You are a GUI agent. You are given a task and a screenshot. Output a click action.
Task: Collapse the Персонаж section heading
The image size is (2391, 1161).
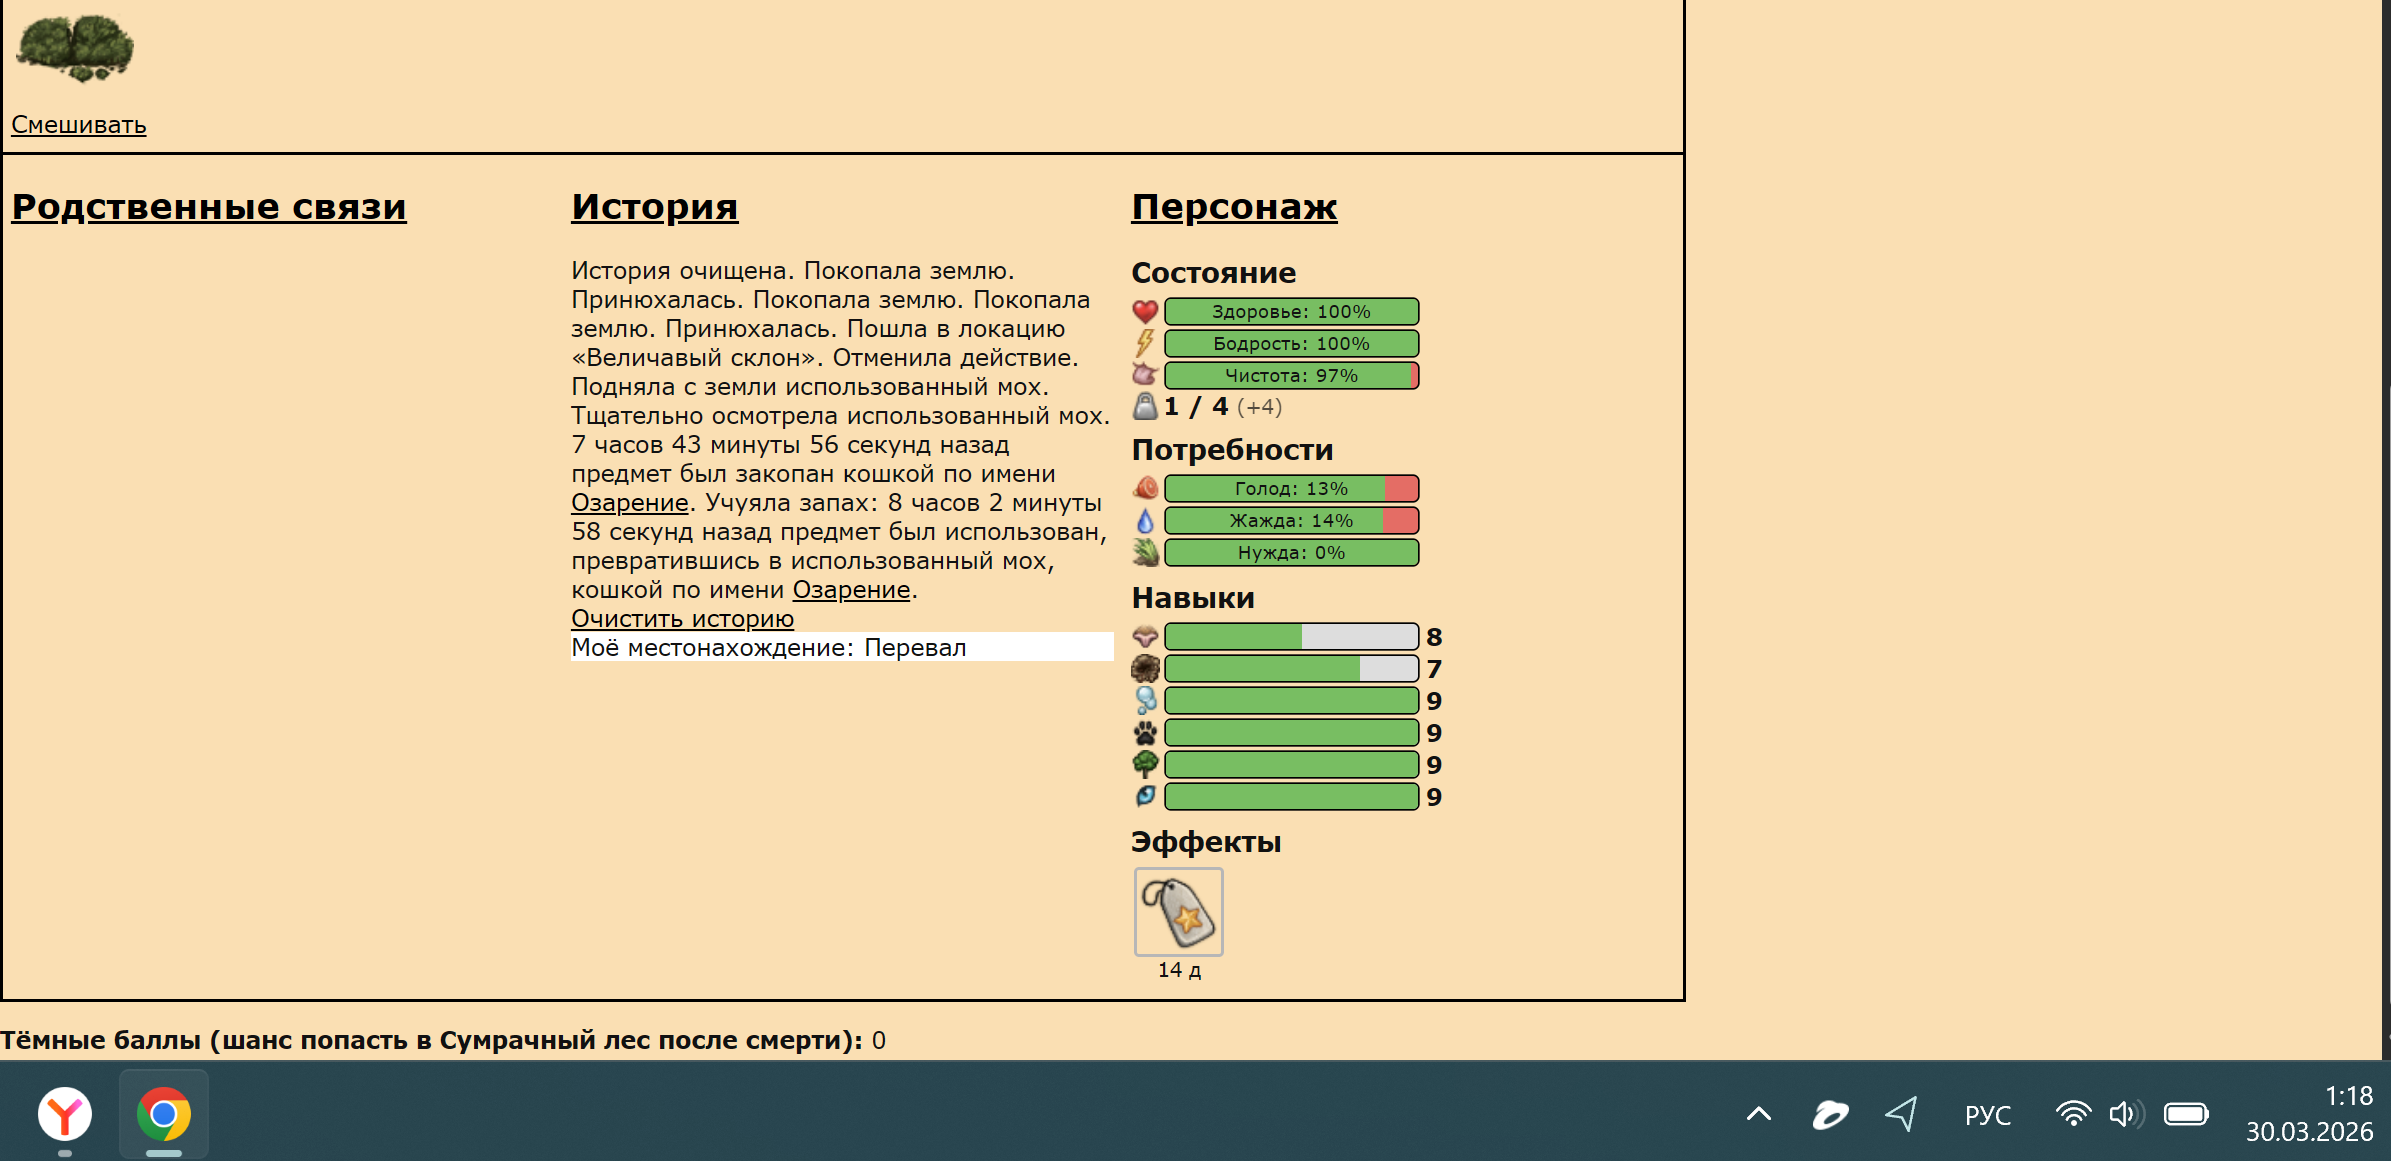coord(1233,207)
